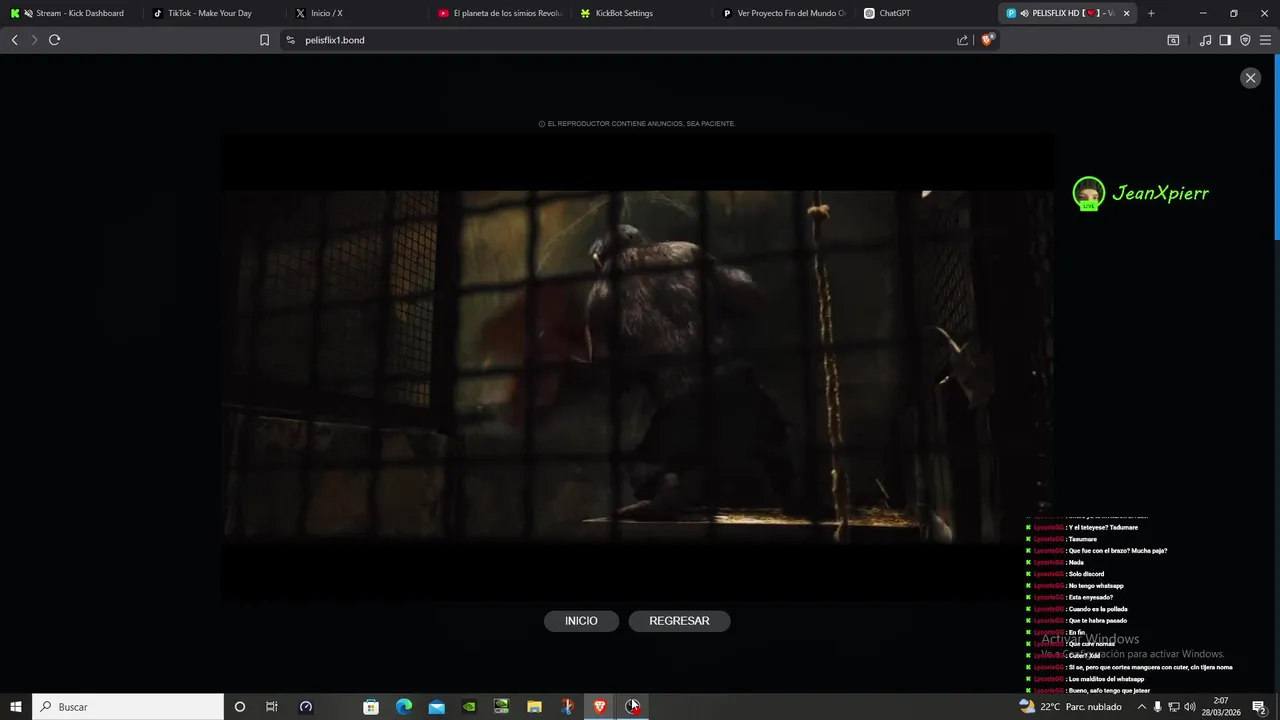Open the first NVIDIA app in taskbar
The width and height of the screenshot is (1280, 720).
(x=469, y=707)
